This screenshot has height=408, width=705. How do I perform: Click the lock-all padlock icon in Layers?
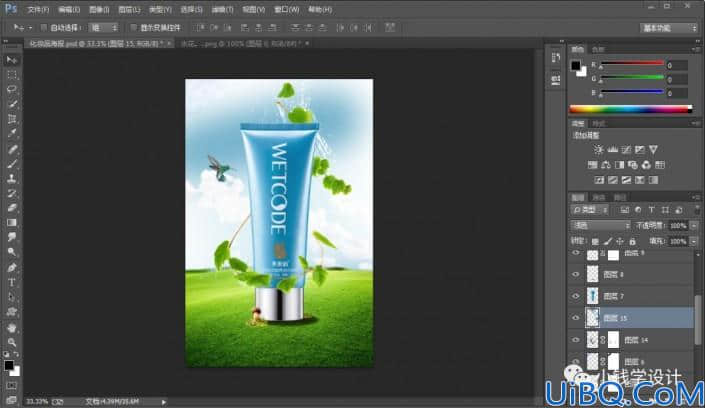[x=633, y=242]
